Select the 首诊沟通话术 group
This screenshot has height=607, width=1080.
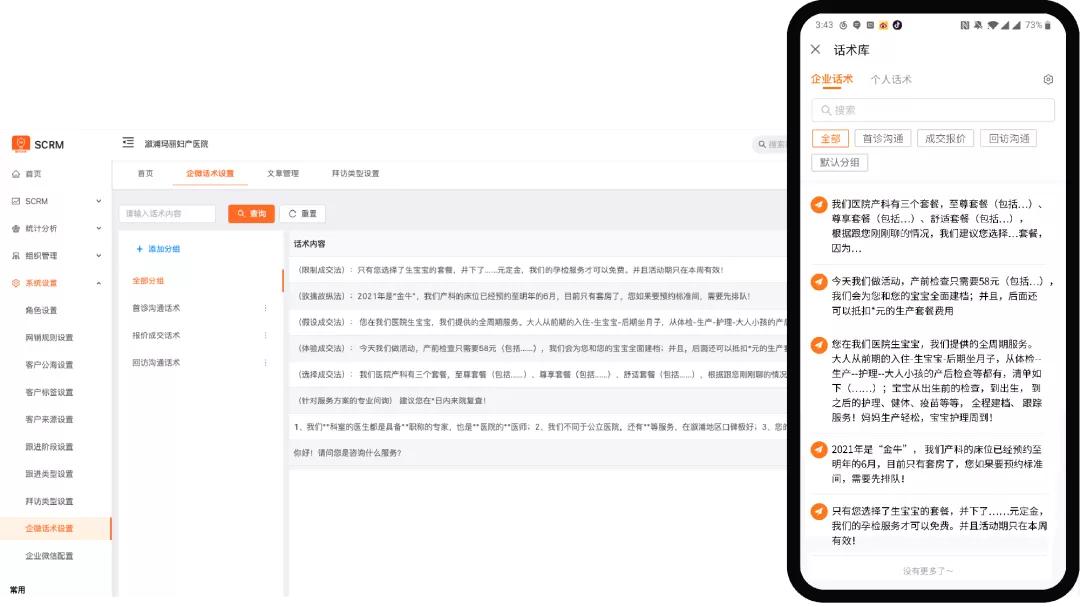[156, 308]
